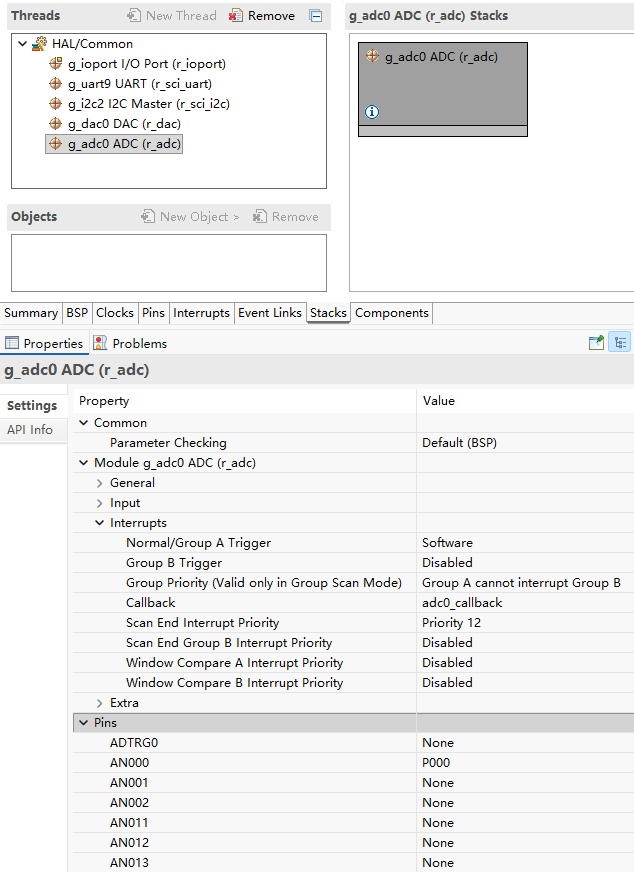Switch to the BSP tab
Image resolution: width=634 pixels, height=872 pixels.
pos(77,313)
